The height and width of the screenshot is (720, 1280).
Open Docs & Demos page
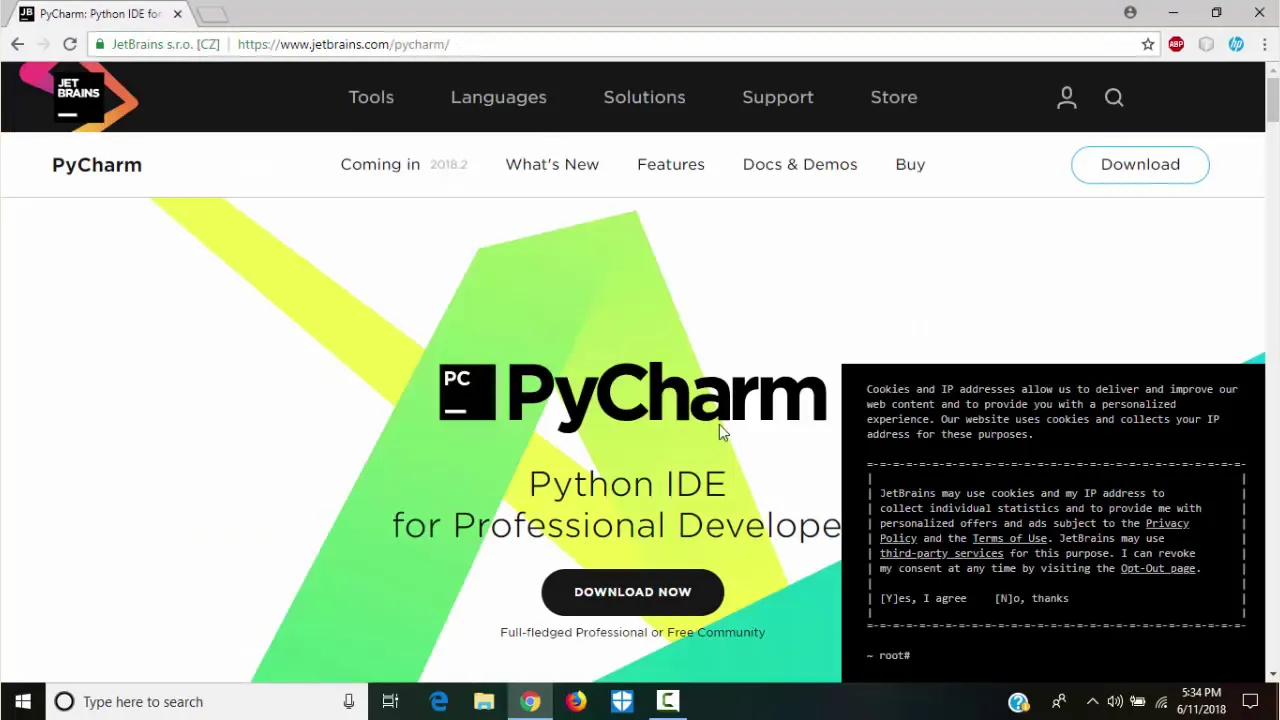[800, 164]
